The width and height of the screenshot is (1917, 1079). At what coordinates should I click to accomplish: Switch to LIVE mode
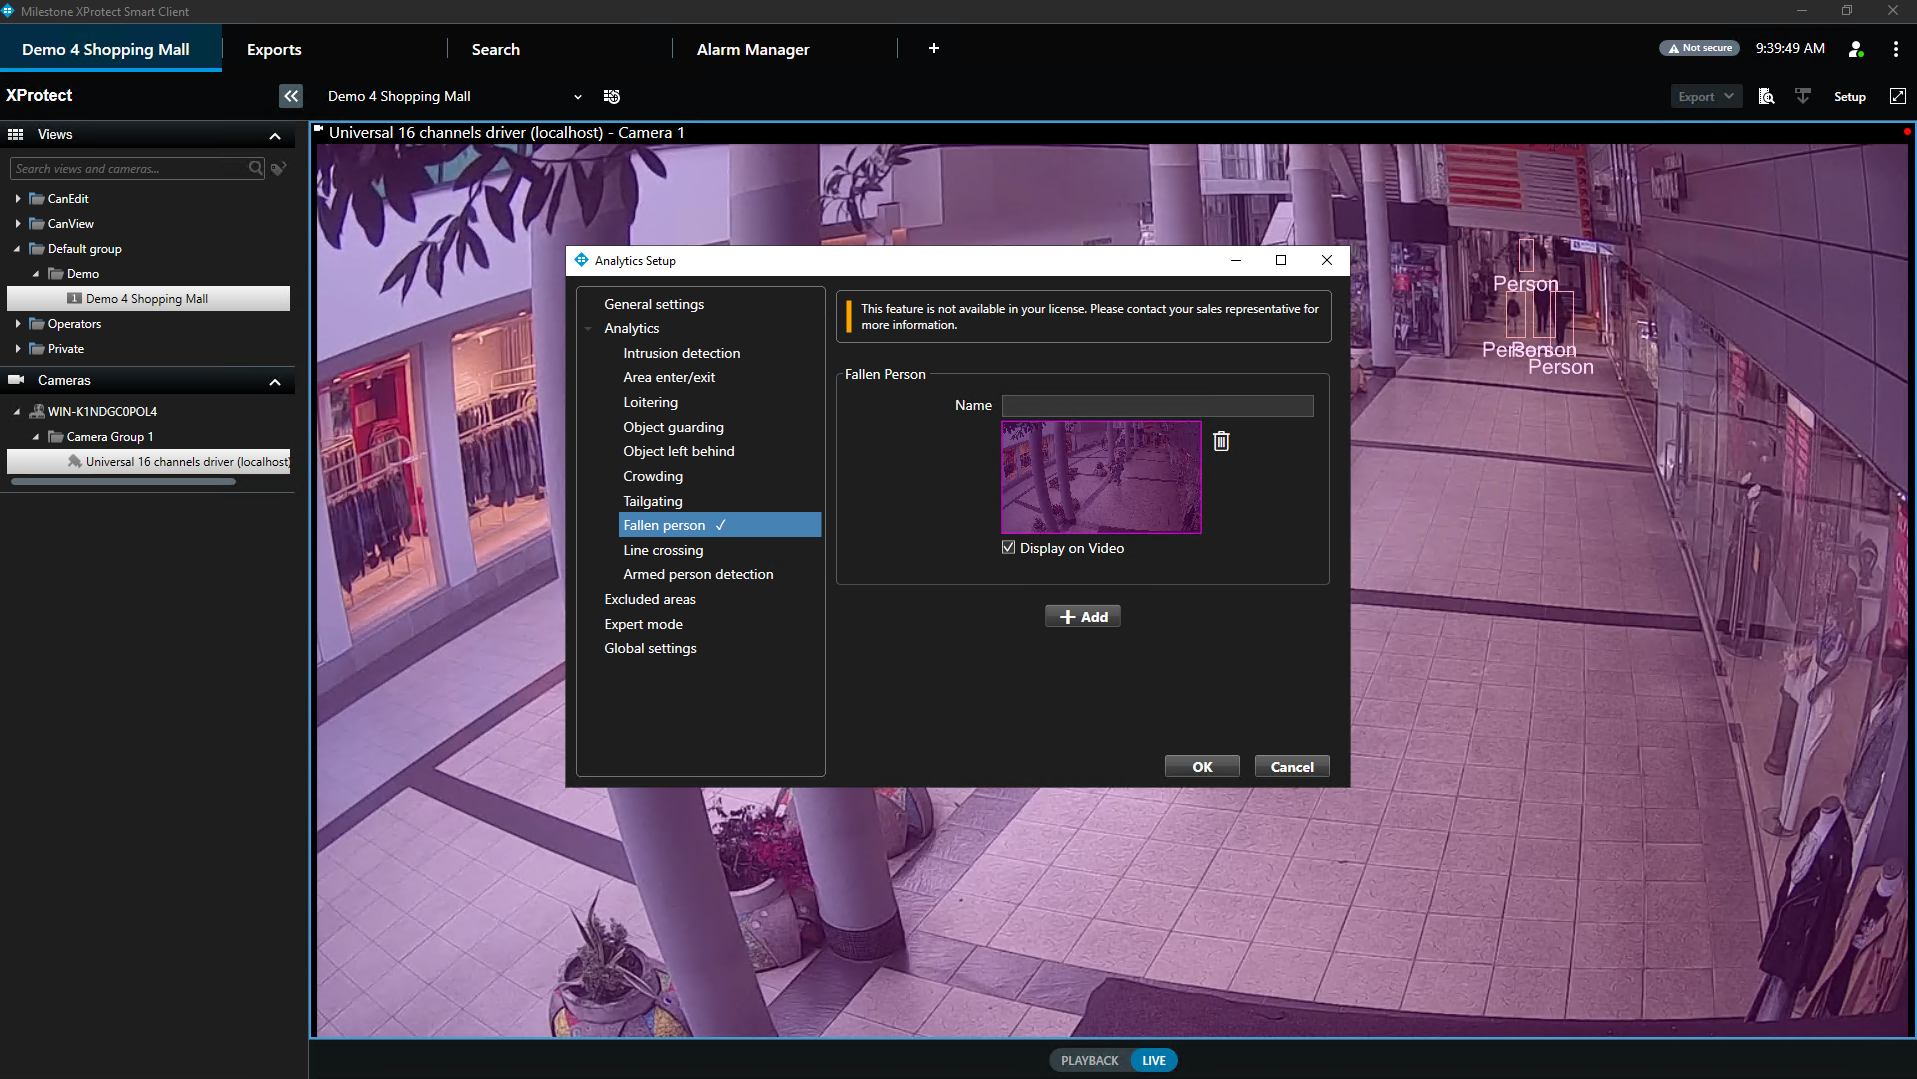1154,1060
